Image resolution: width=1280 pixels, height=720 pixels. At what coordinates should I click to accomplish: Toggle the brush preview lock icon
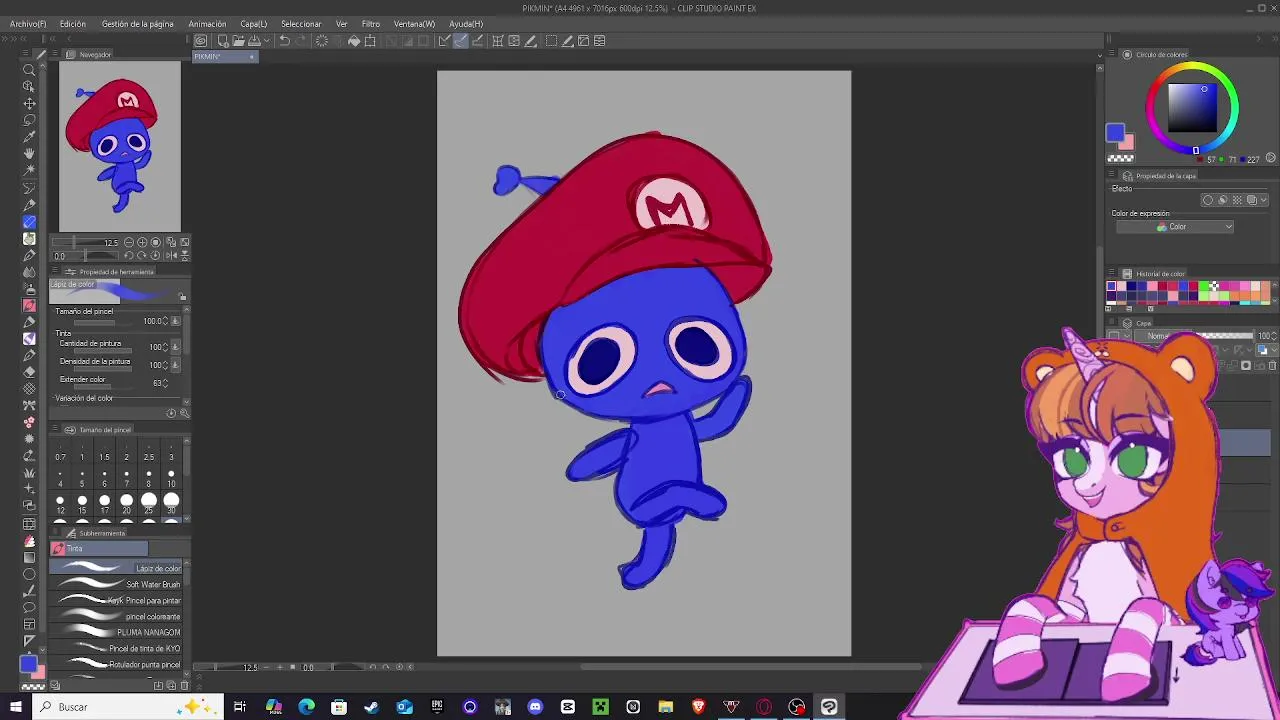[x=182, y=296]
